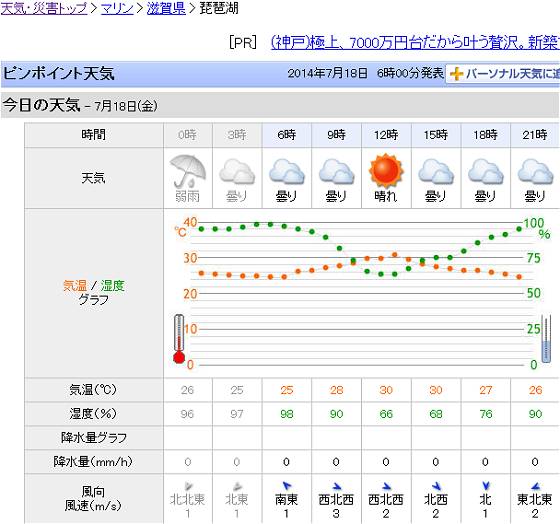Select the 15時 column header

pos(436,135)
